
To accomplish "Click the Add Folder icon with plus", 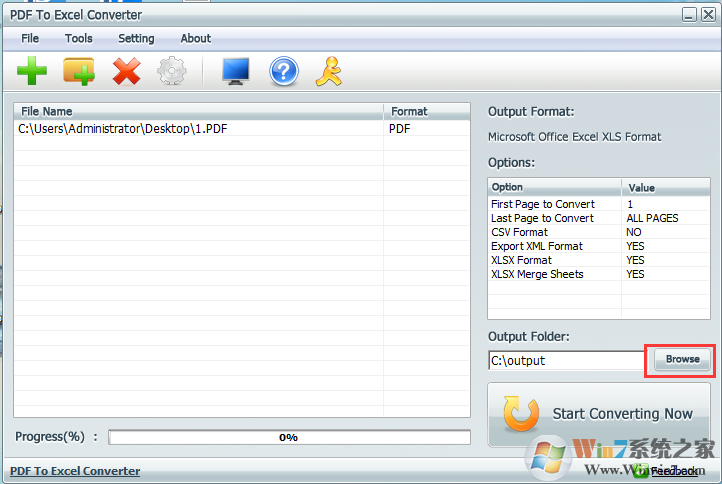I will 79,71.
